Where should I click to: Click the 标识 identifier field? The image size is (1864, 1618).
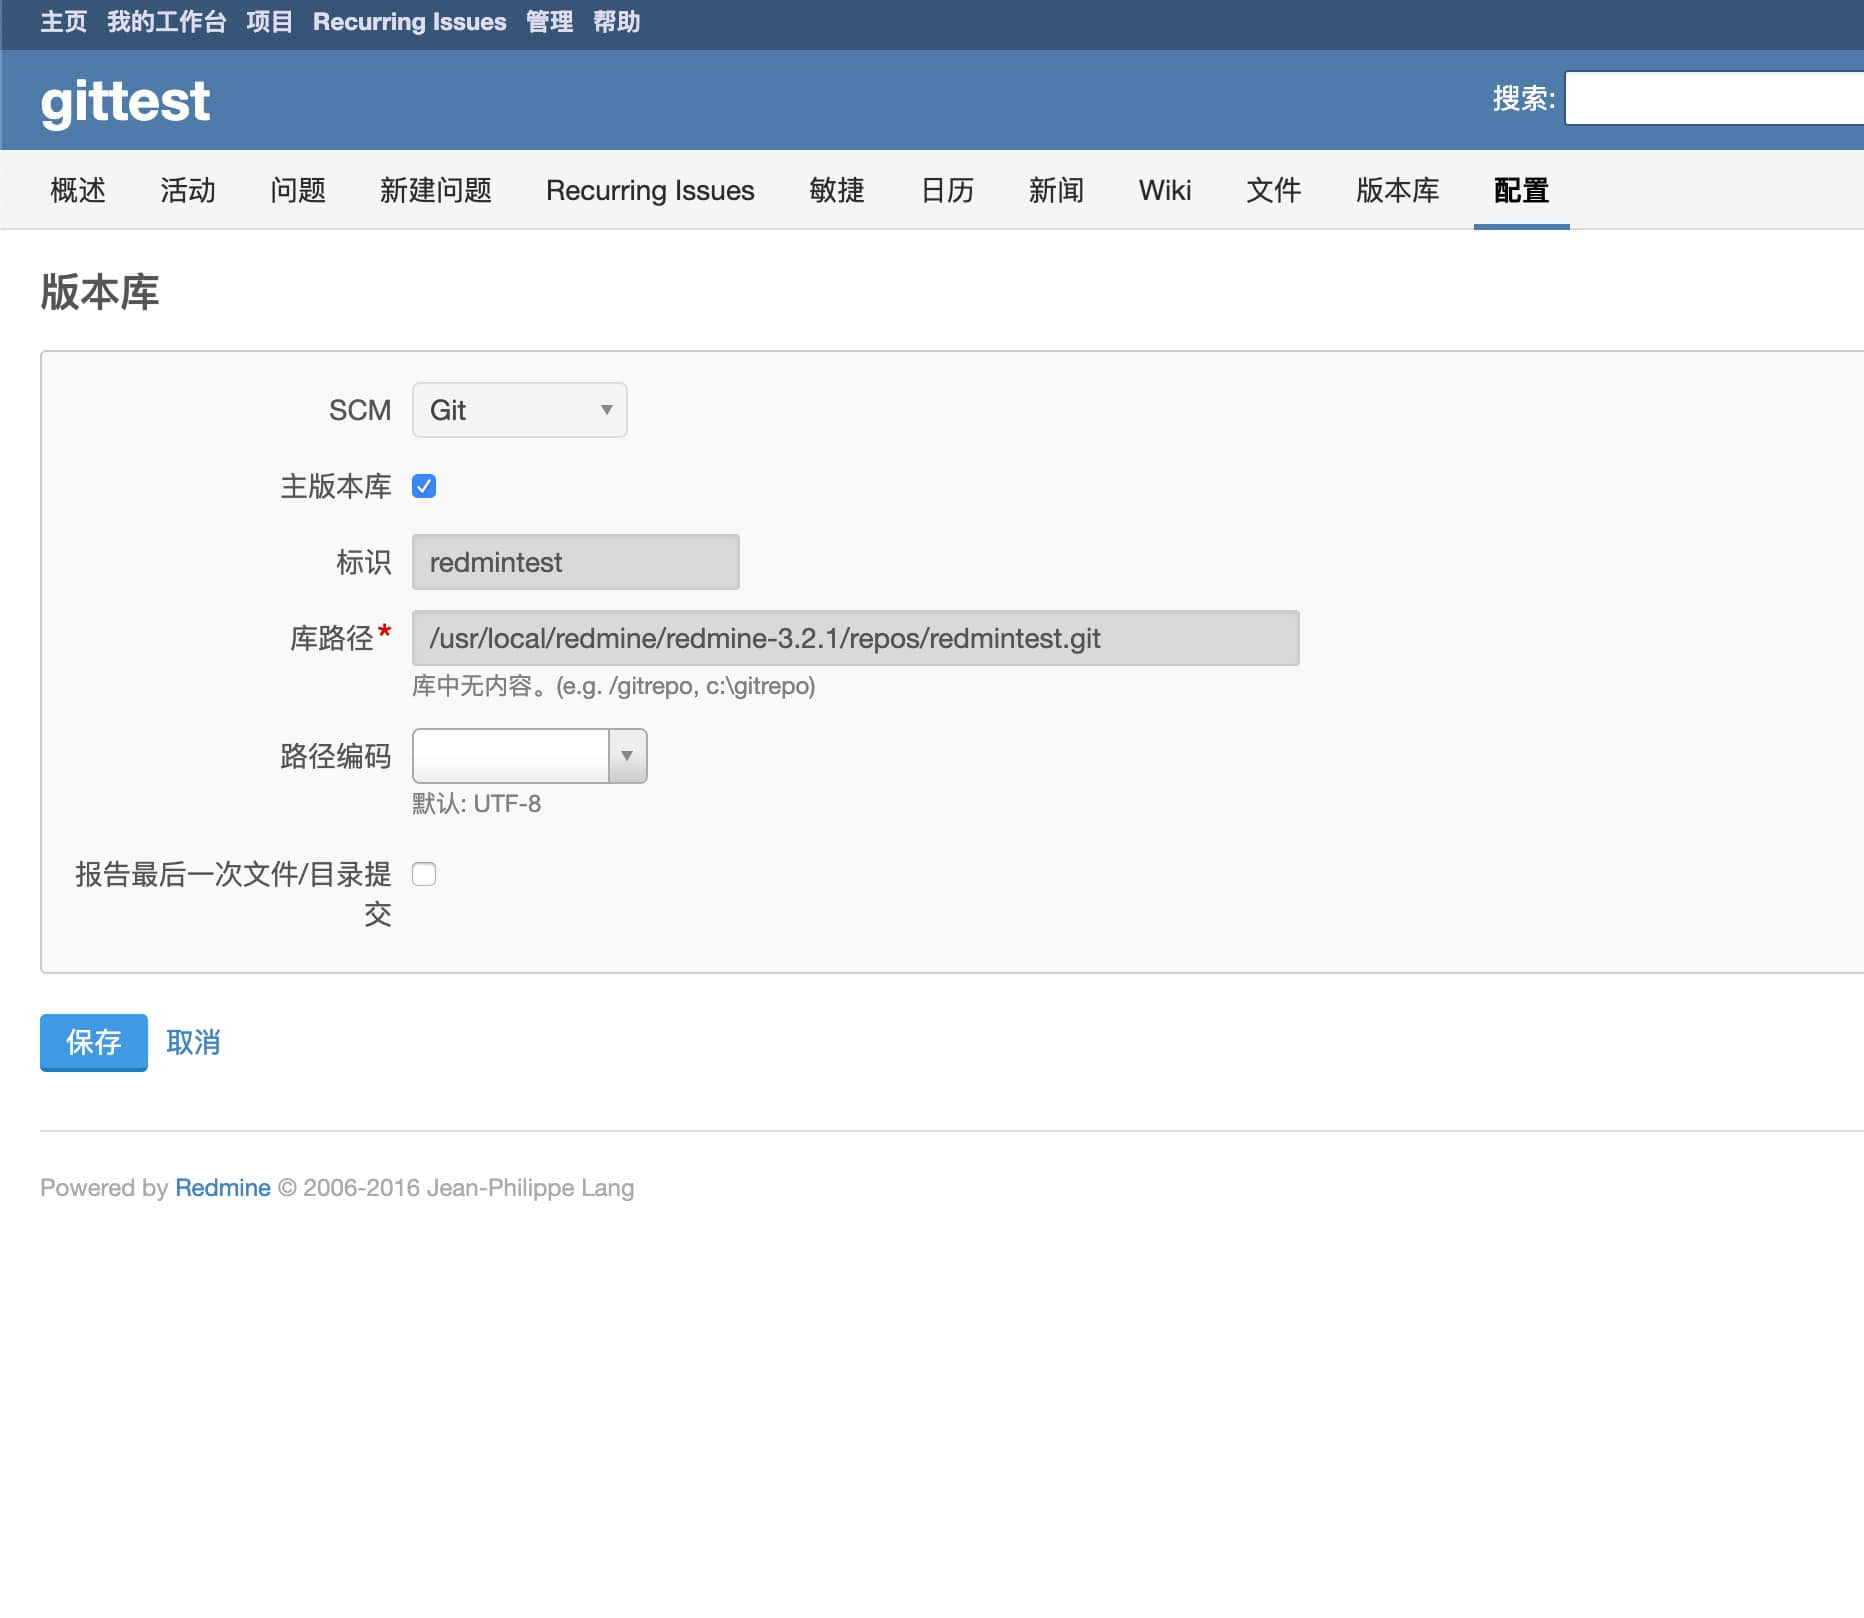tap(575, 562)
